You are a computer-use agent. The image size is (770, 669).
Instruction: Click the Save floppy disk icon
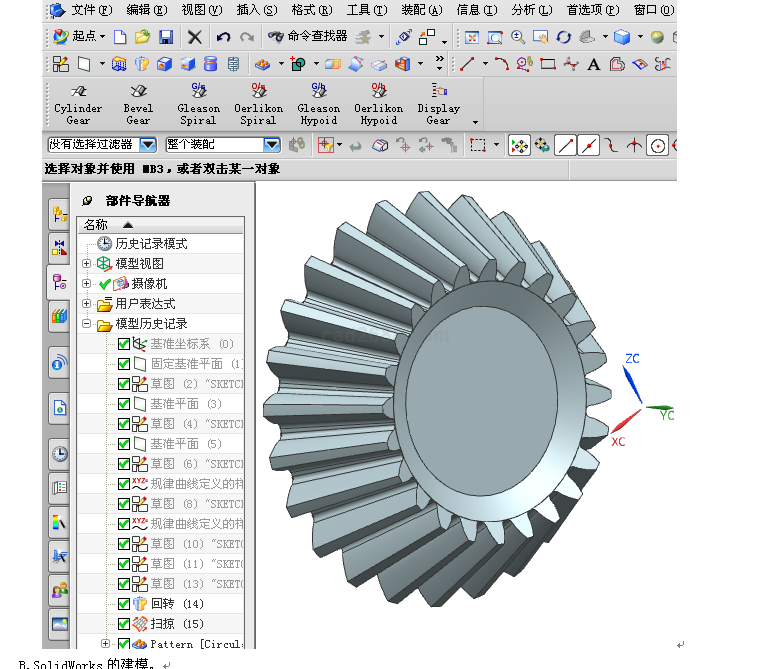(166, 37)
